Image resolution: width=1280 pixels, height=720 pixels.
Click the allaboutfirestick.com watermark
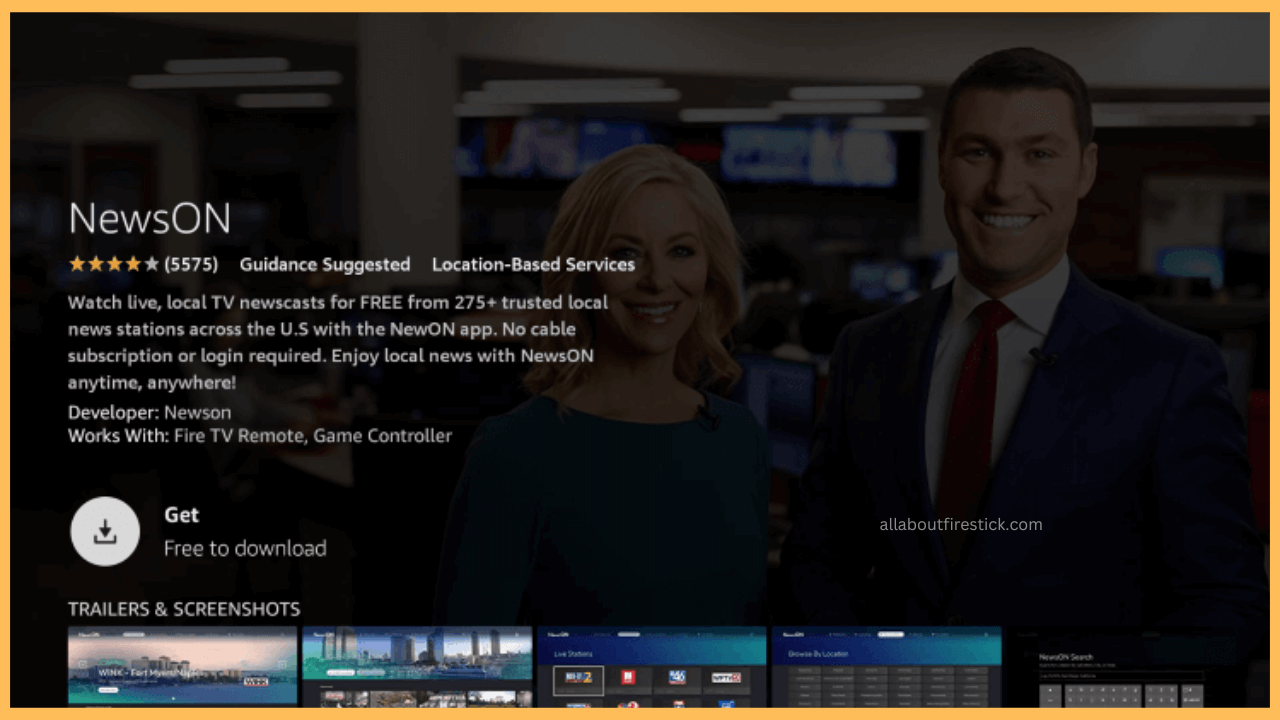(961, 524)
